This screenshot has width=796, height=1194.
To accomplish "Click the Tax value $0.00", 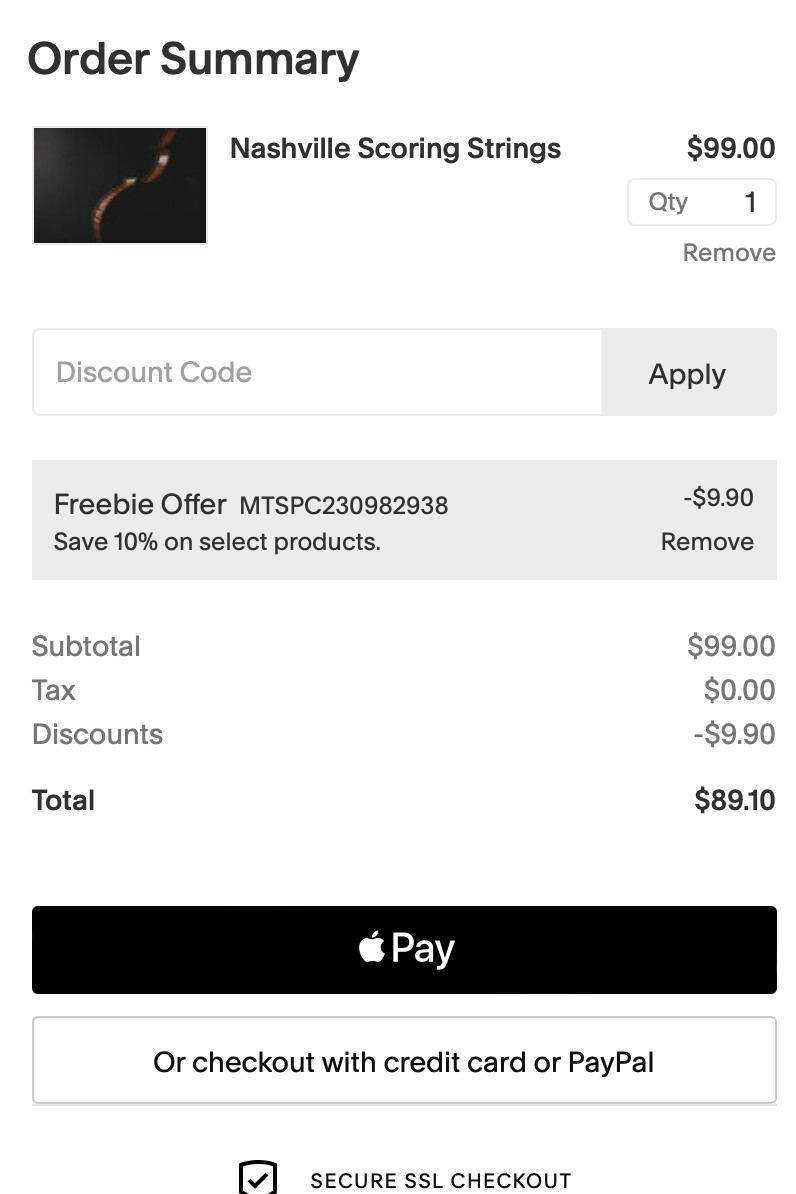I will (x=739, y=690).
